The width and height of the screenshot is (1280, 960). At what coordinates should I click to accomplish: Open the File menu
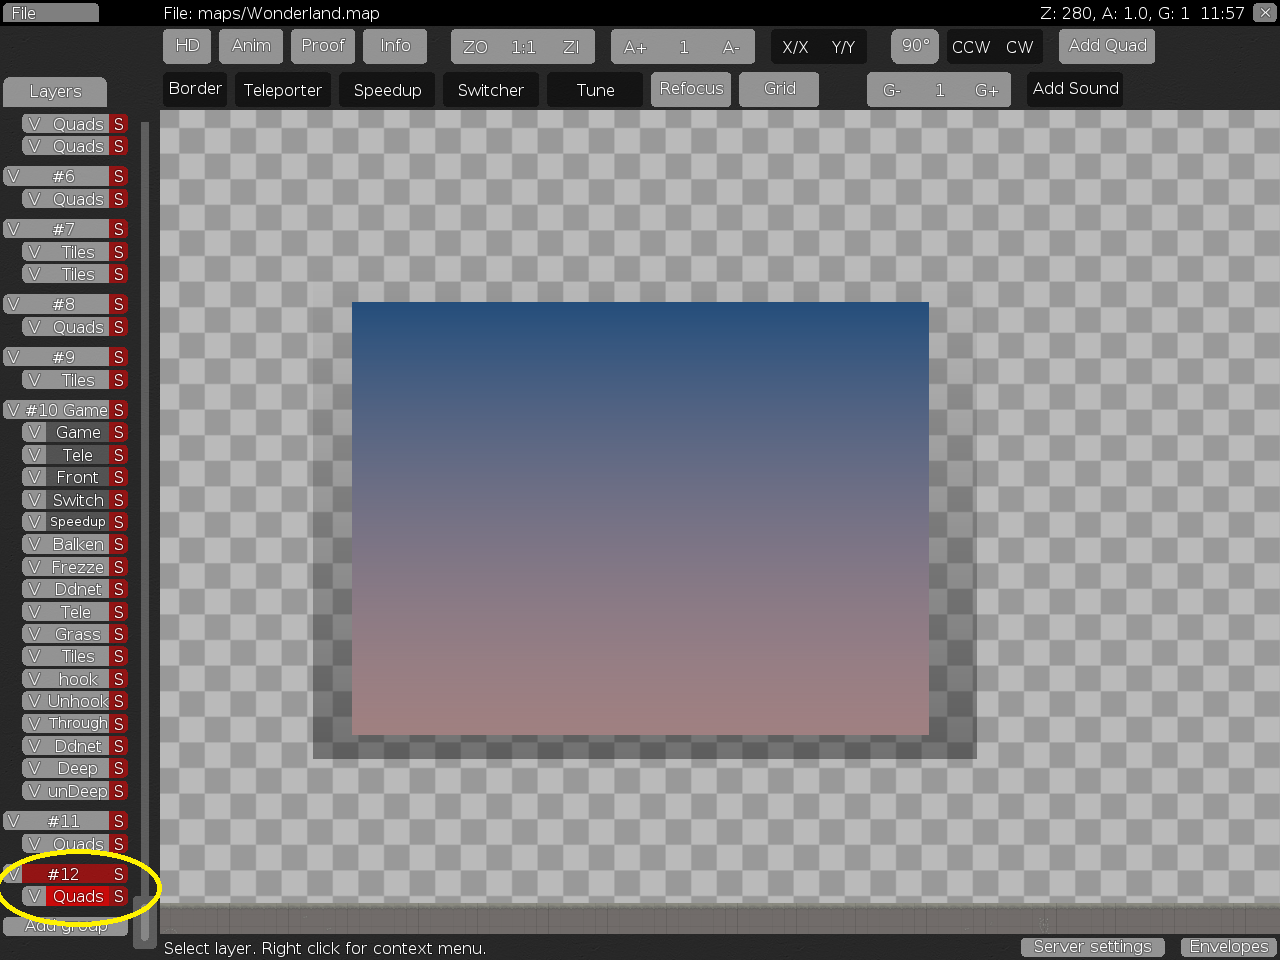pos(50,13)
